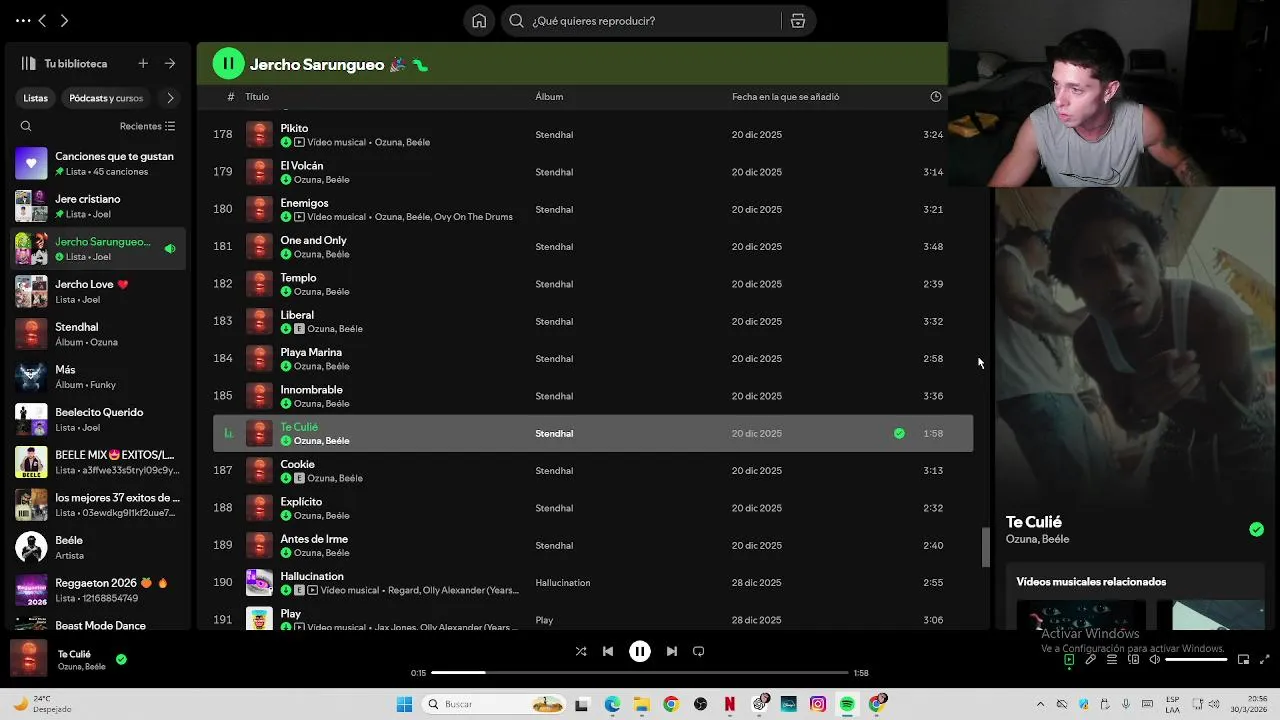
Task: Go to Spotify home
Action: coord(479,21)
